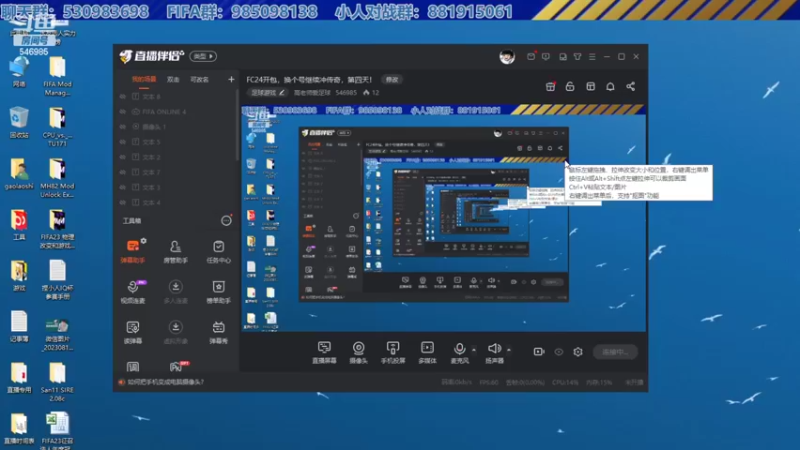Image resolution: width=800 pixels, height=450 pixels.
Task: Open the settings gear in bottom bar
Action: click(578, 352)
